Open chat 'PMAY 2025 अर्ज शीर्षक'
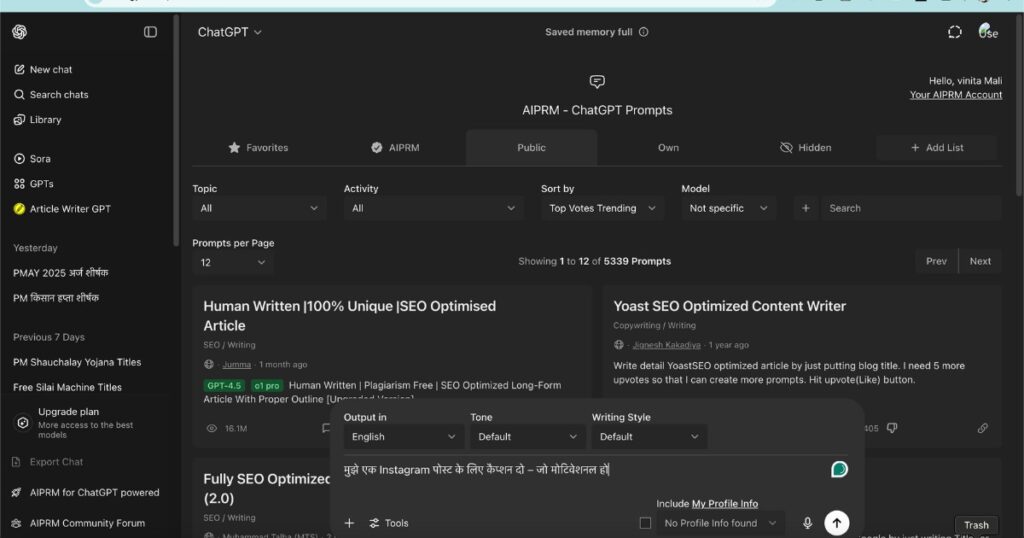Screen dimensions: 1024x538 [x=61, y=273]
